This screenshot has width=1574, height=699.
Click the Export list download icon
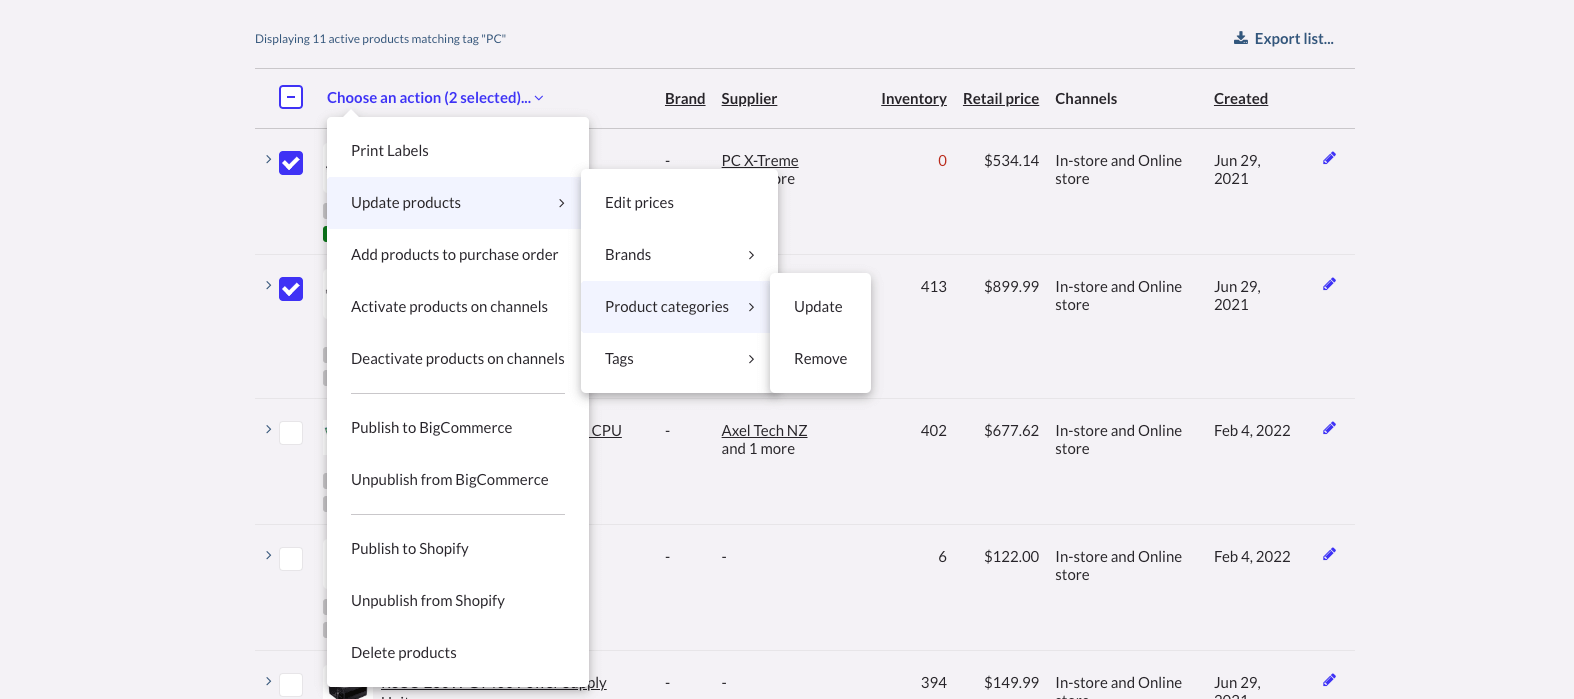click(x=1240, y=38)
